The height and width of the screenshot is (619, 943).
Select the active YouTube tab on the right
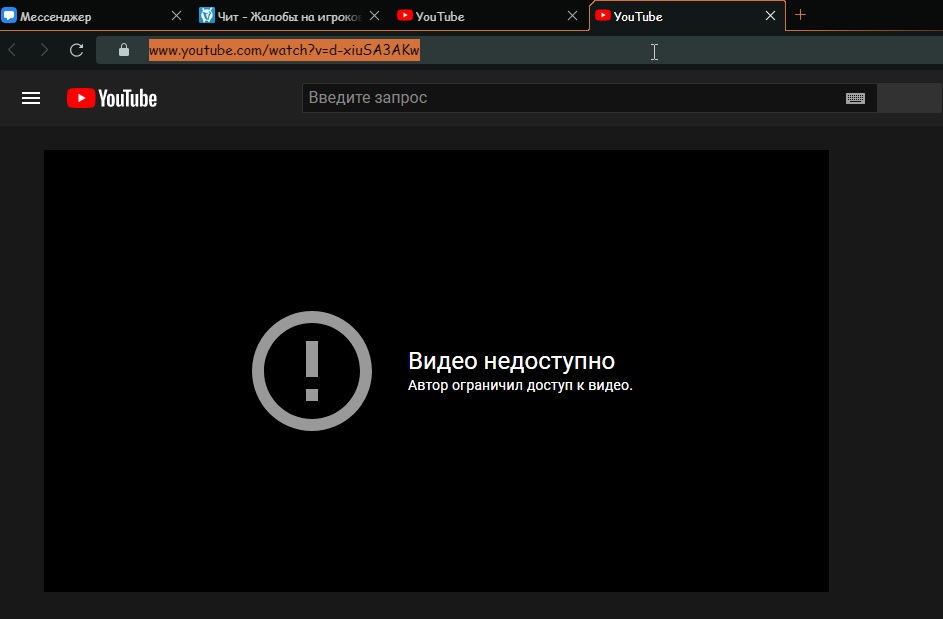670,16
